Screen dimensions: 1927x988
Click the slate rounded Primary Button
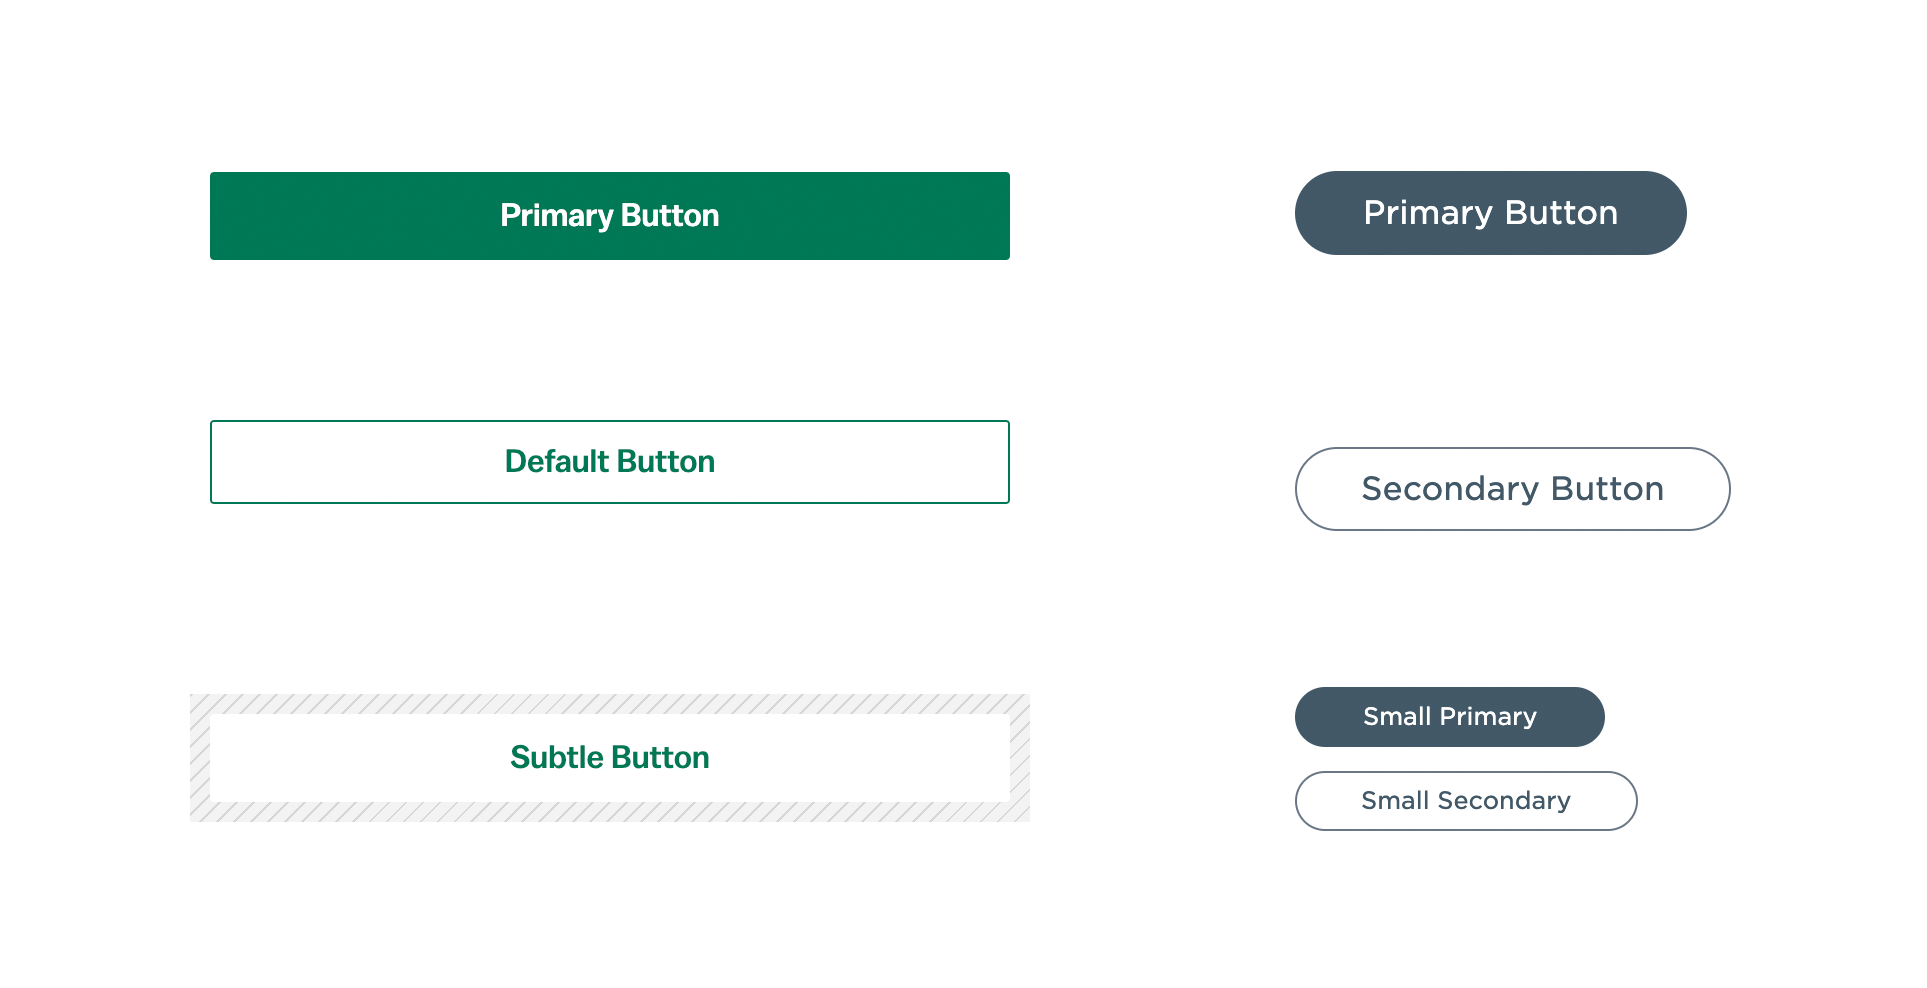pyautogui.click(x=1490, y=213)
